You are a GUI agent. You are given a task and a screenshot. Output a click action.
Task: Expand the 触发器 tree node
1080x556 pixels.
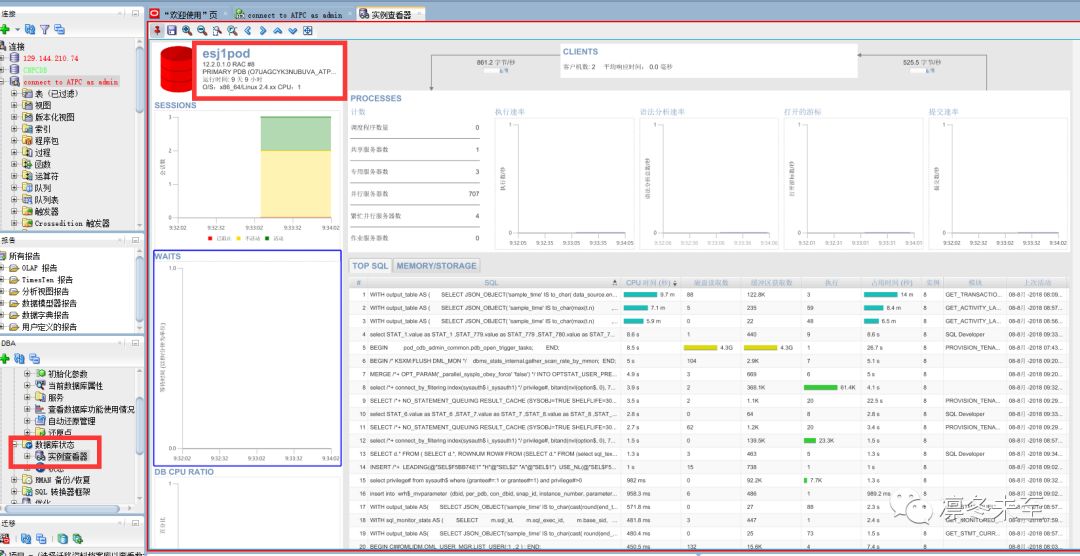tap(15, 211)
